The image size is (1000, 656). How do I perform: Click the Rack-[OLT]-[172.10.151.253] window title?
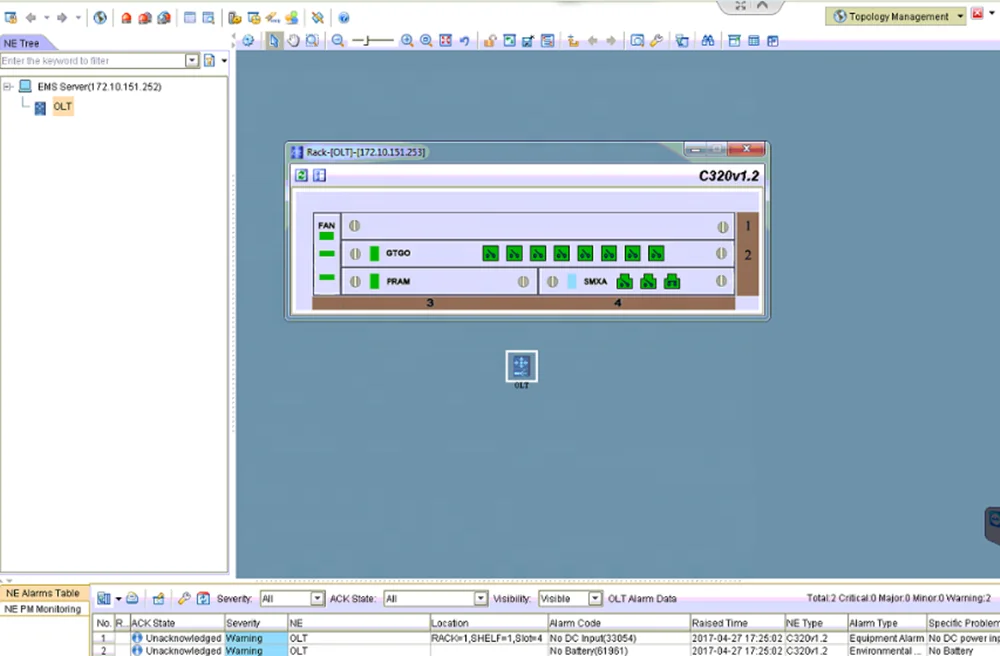pos(365,152)
